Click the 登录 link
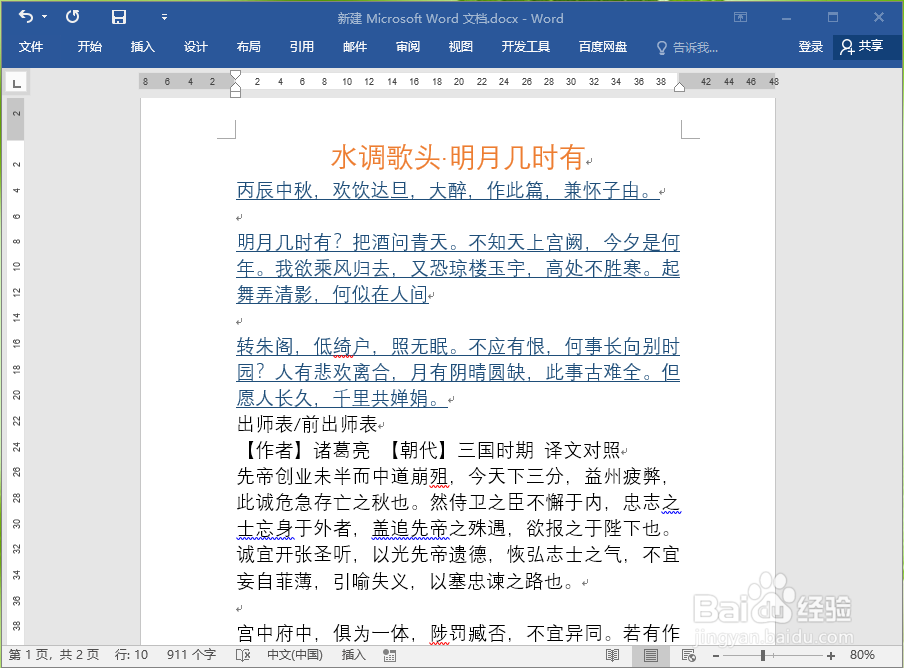Screen dimensions: 904x668 pos(810,47)
